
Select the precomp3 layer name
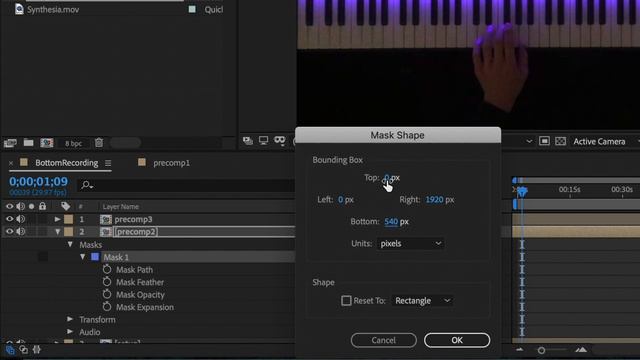[x=133, y=219]
